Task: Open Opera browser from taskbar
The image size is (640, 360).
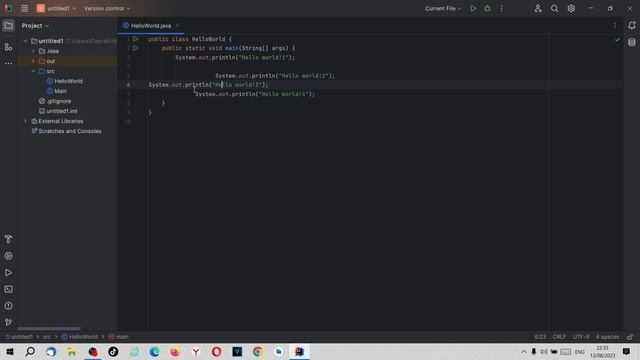Action: (x=216, y=351)
